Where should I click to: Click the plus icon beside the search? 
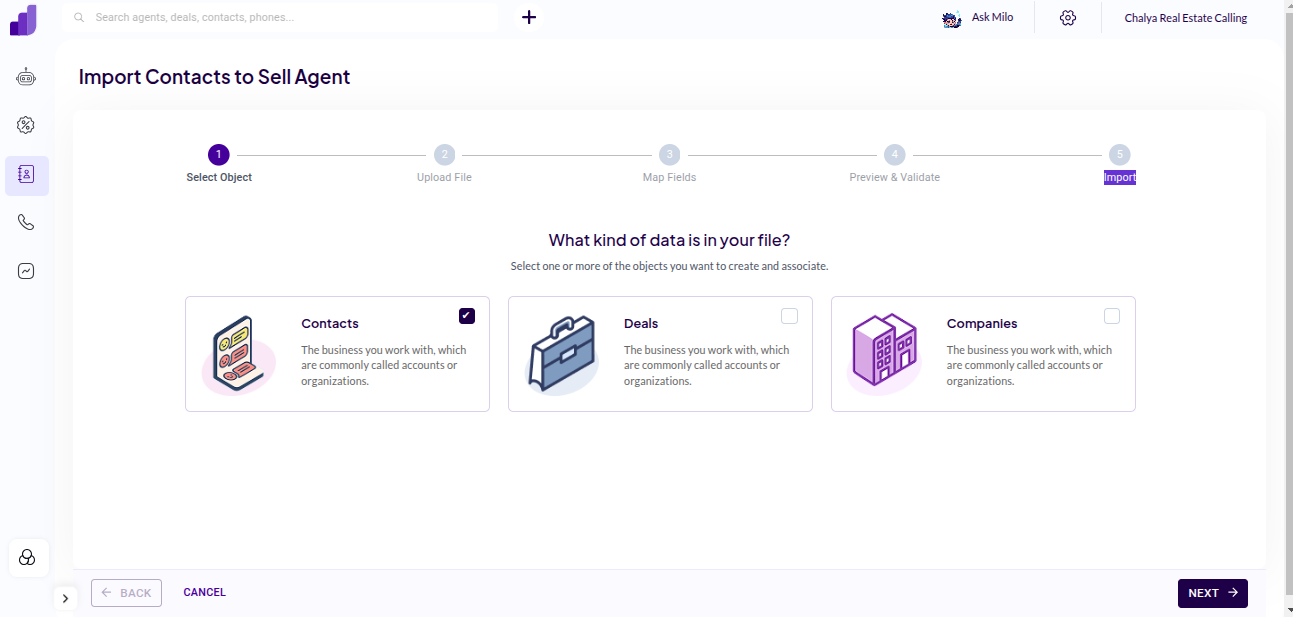(529, 17)
